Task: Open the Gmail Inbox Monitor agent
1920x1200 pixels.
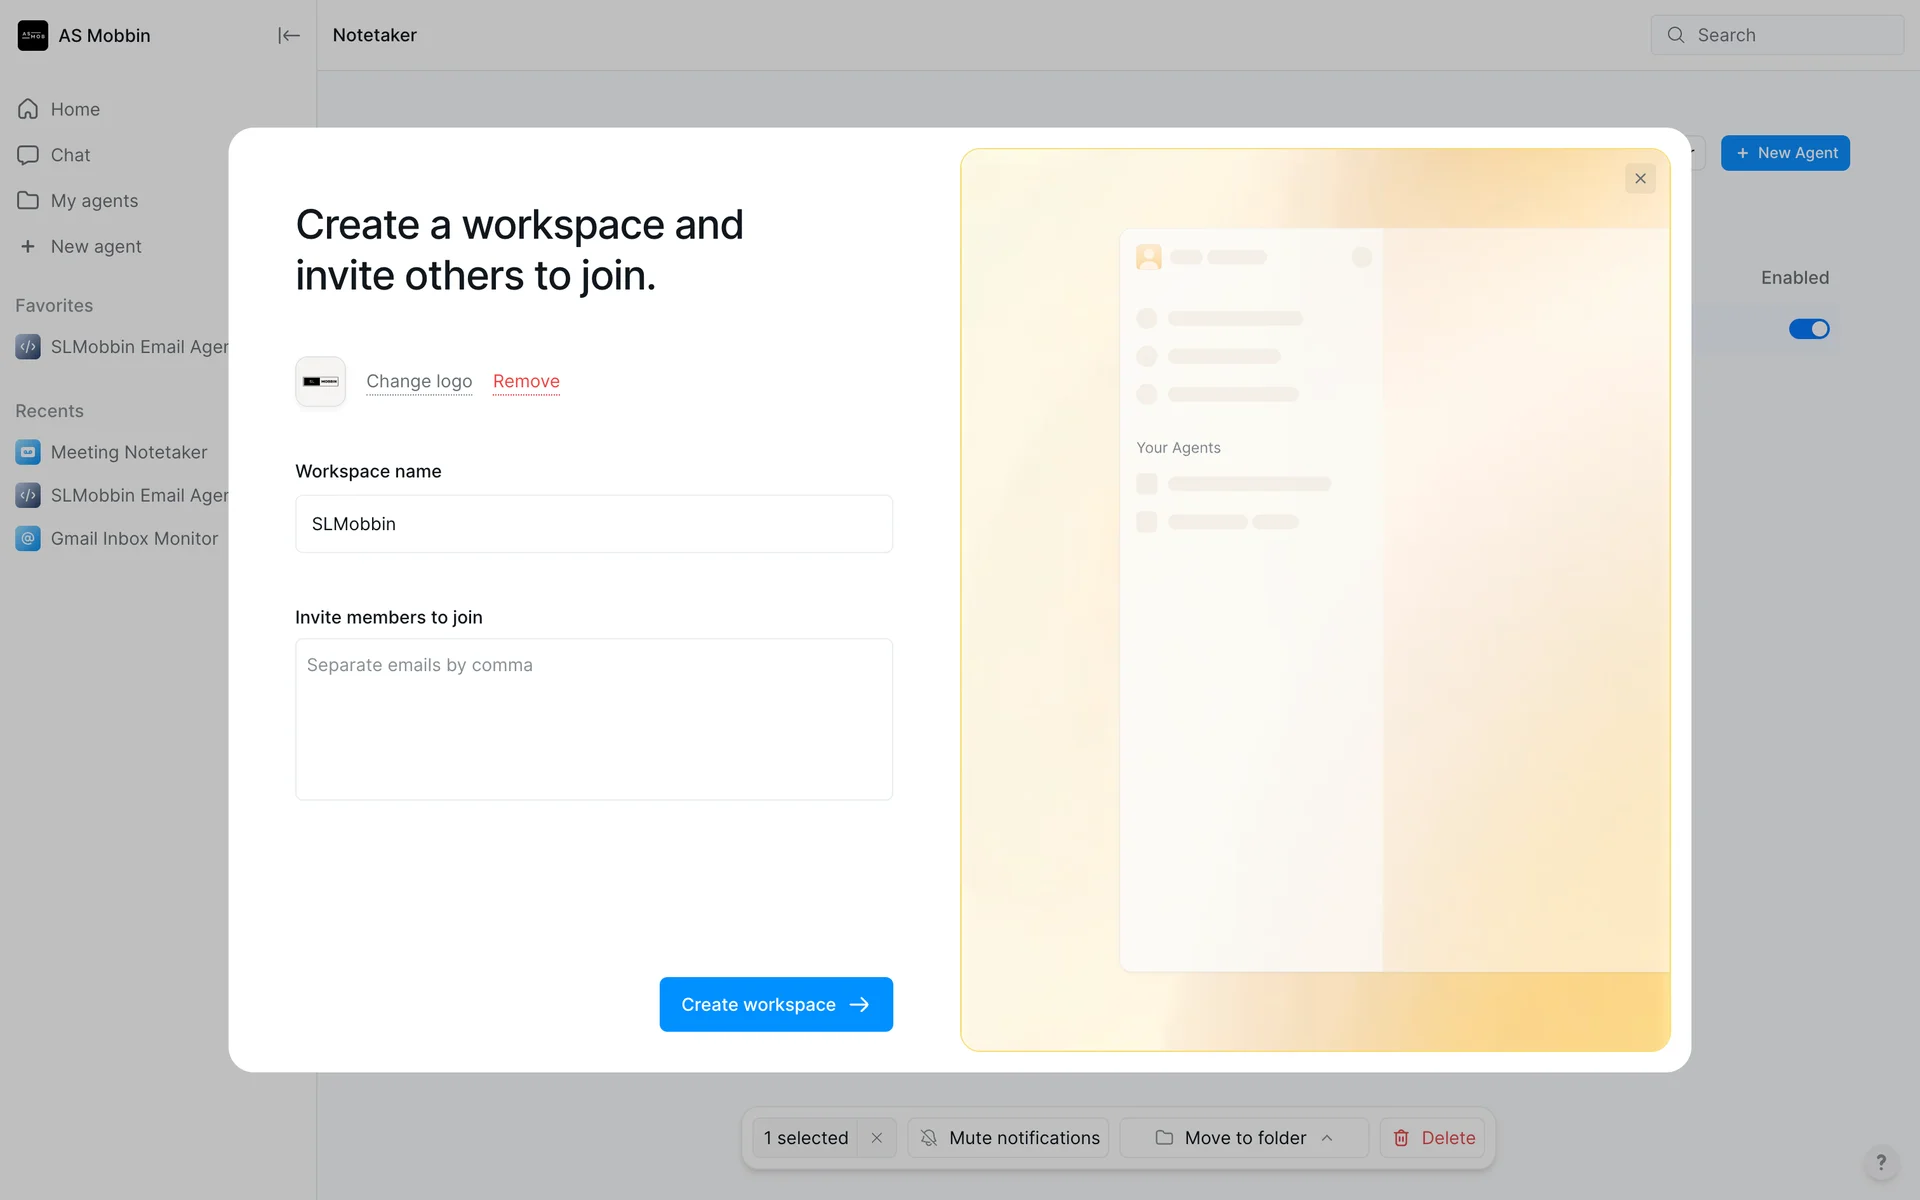Action: click(133, 539)
